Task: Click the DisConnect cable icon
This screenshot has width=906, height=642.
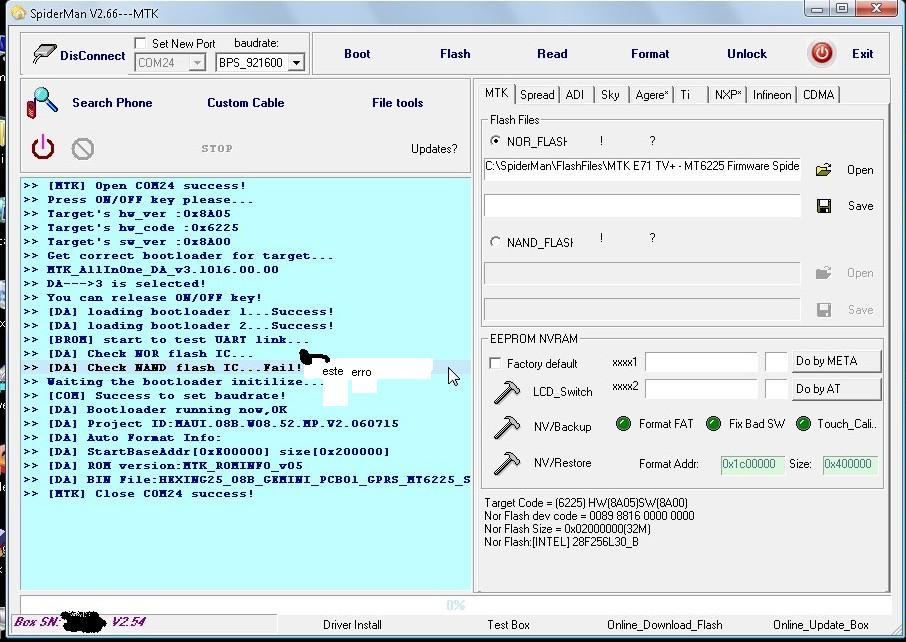Action: point(44,53)
